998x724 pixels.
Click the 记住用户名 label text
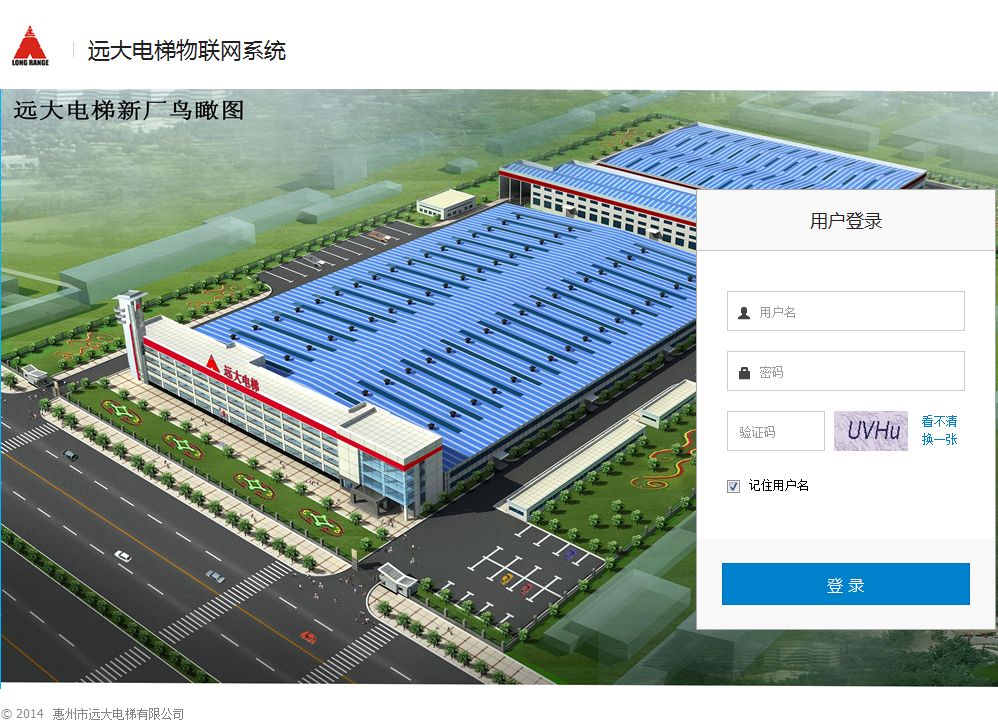(x=778, y=485)
